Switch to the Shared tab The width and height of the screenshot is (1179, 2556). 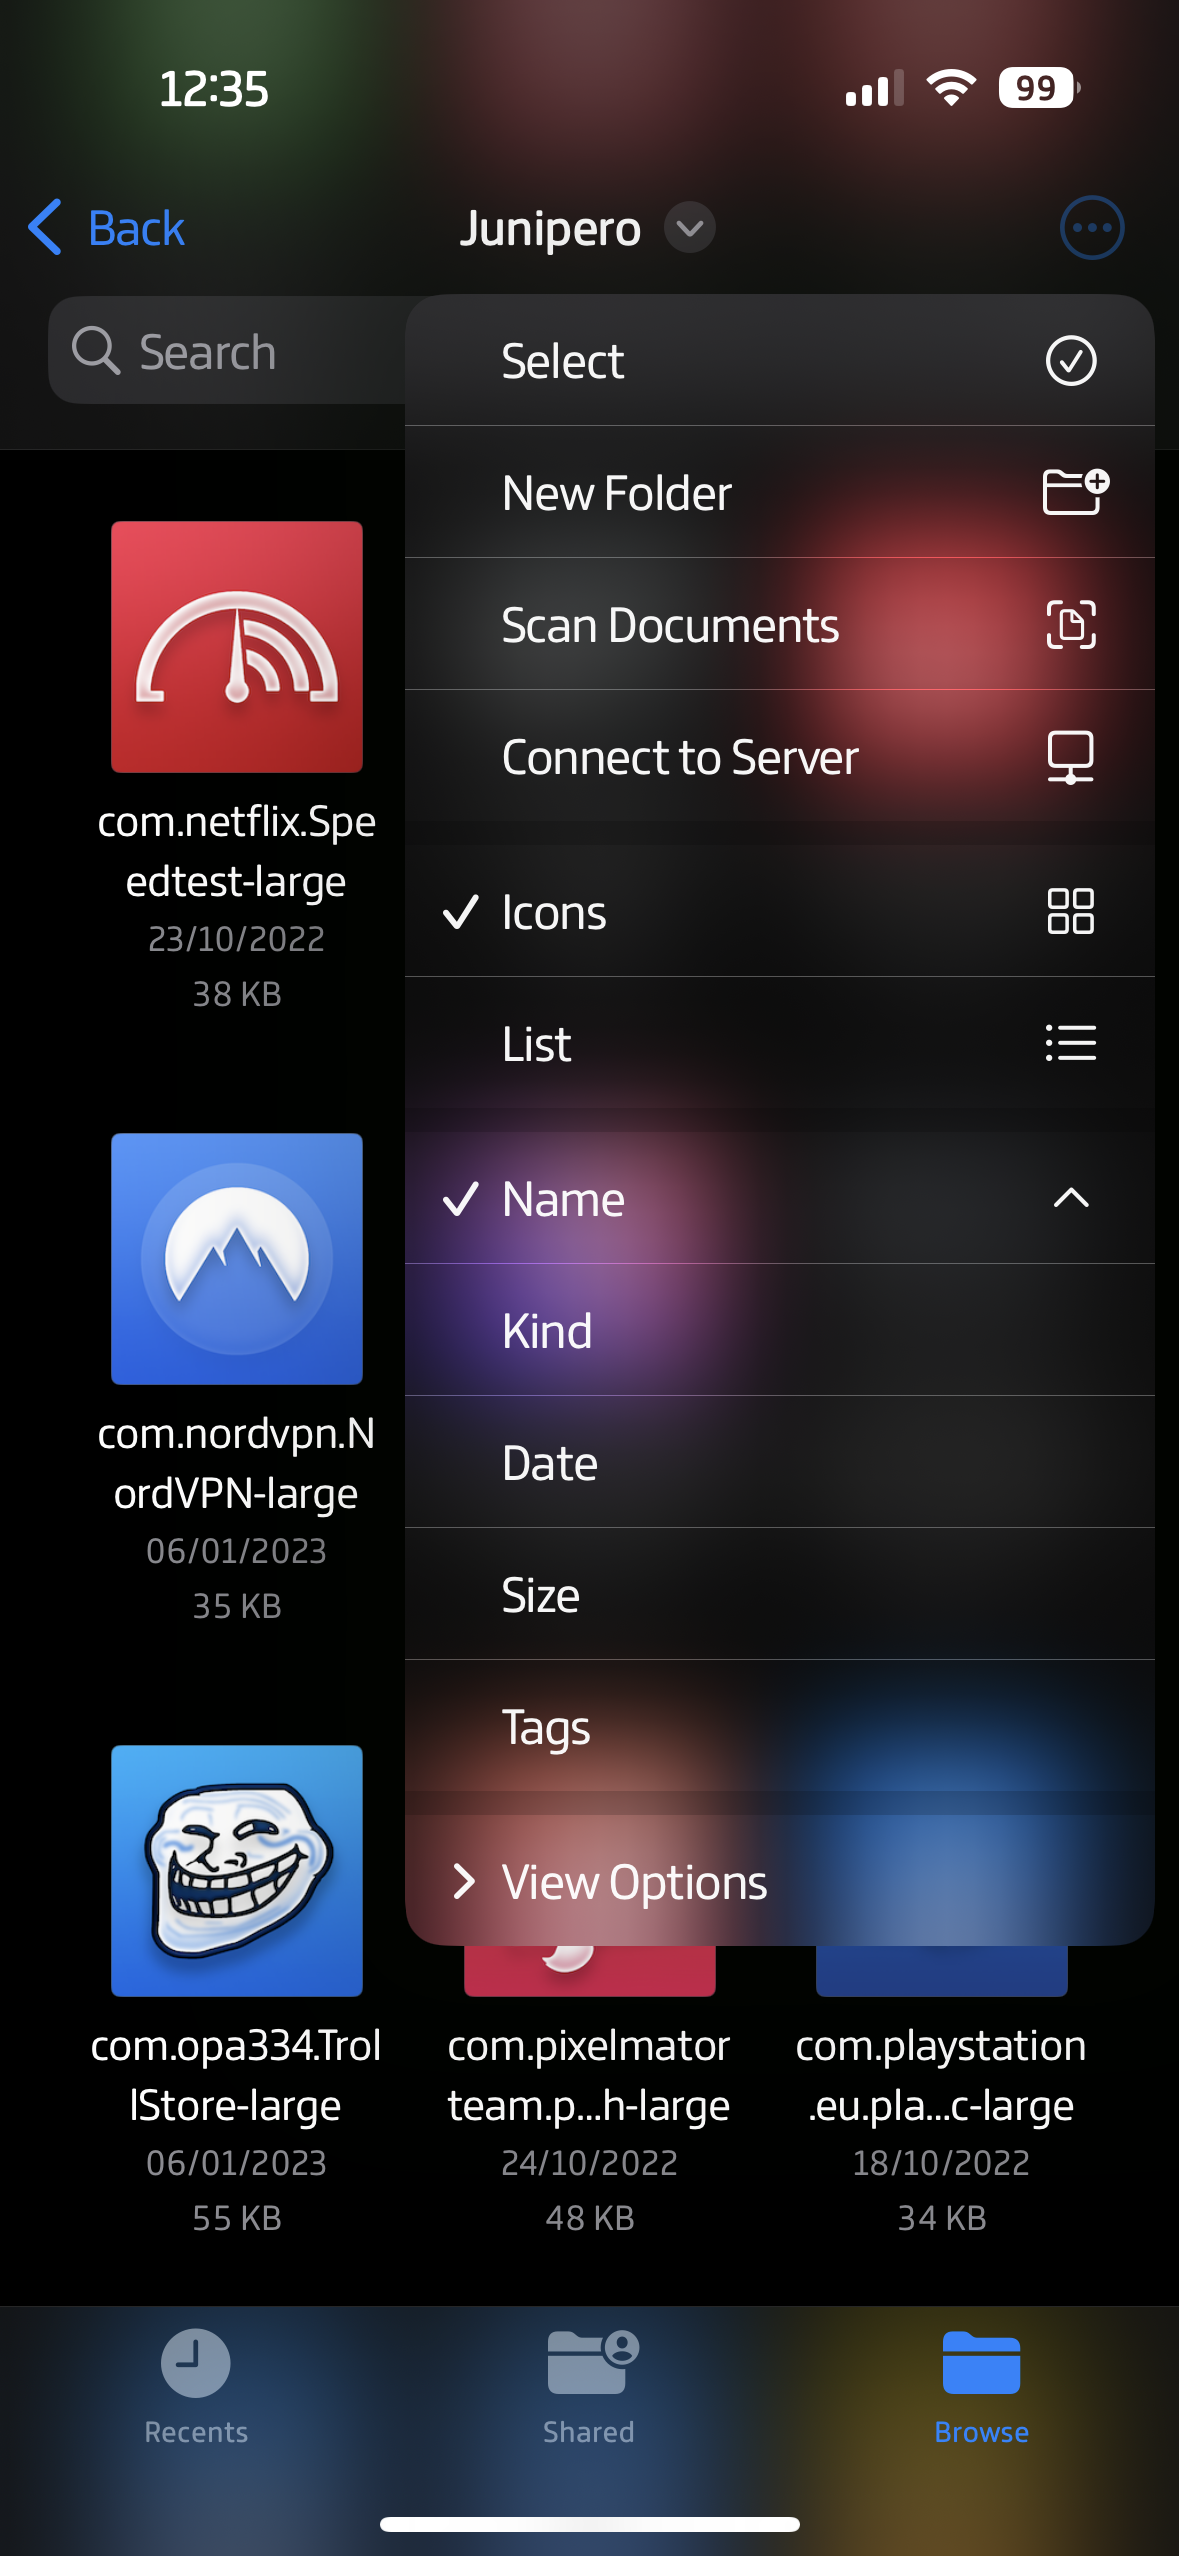pyautogui.click(x=589, y=2388)
